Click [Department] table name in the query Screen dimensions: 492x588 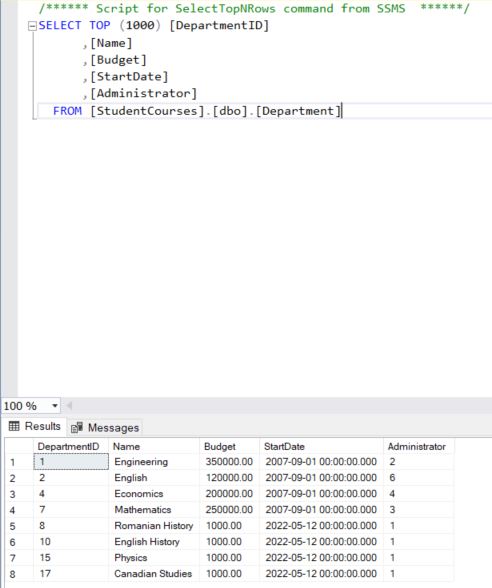tap(298, 111)
